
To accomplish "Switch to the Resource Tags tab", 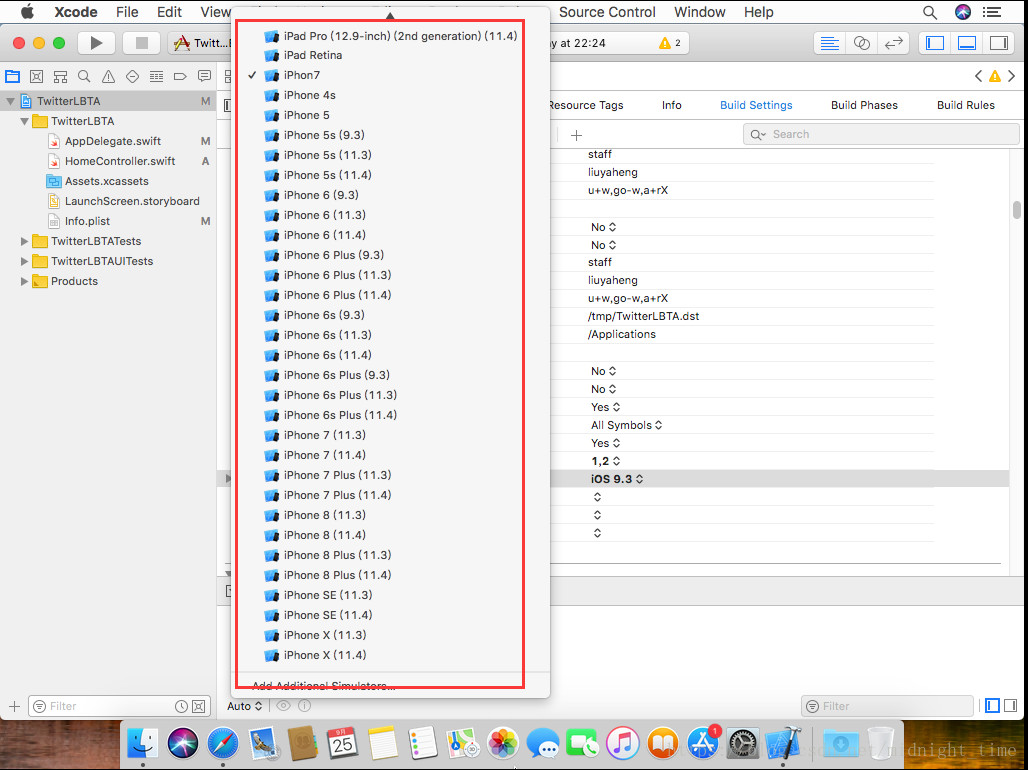I will [x=586, y=105].
